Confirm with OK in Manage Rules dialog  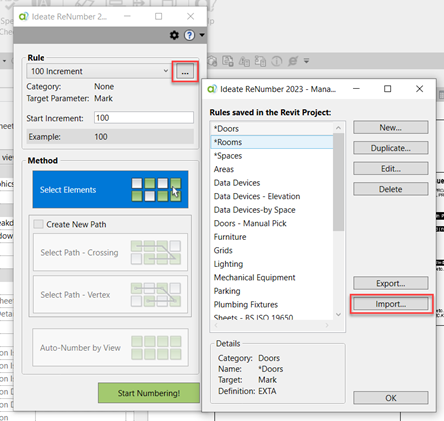tap(391, 398)
